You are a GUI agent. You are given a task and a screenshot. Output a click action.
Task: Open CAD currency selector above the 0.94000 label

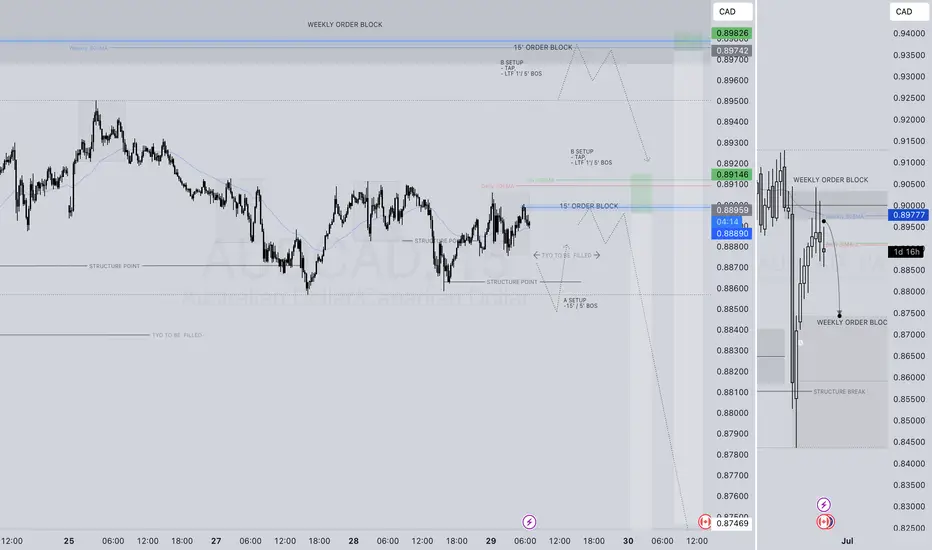909,11
